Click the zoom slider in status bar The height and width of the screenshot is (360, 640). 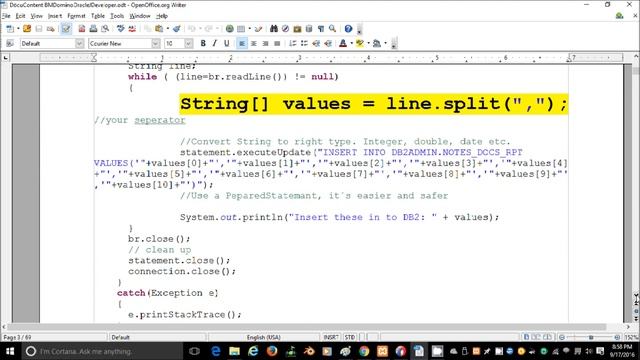pyautogui.click(x=590, y=338)
